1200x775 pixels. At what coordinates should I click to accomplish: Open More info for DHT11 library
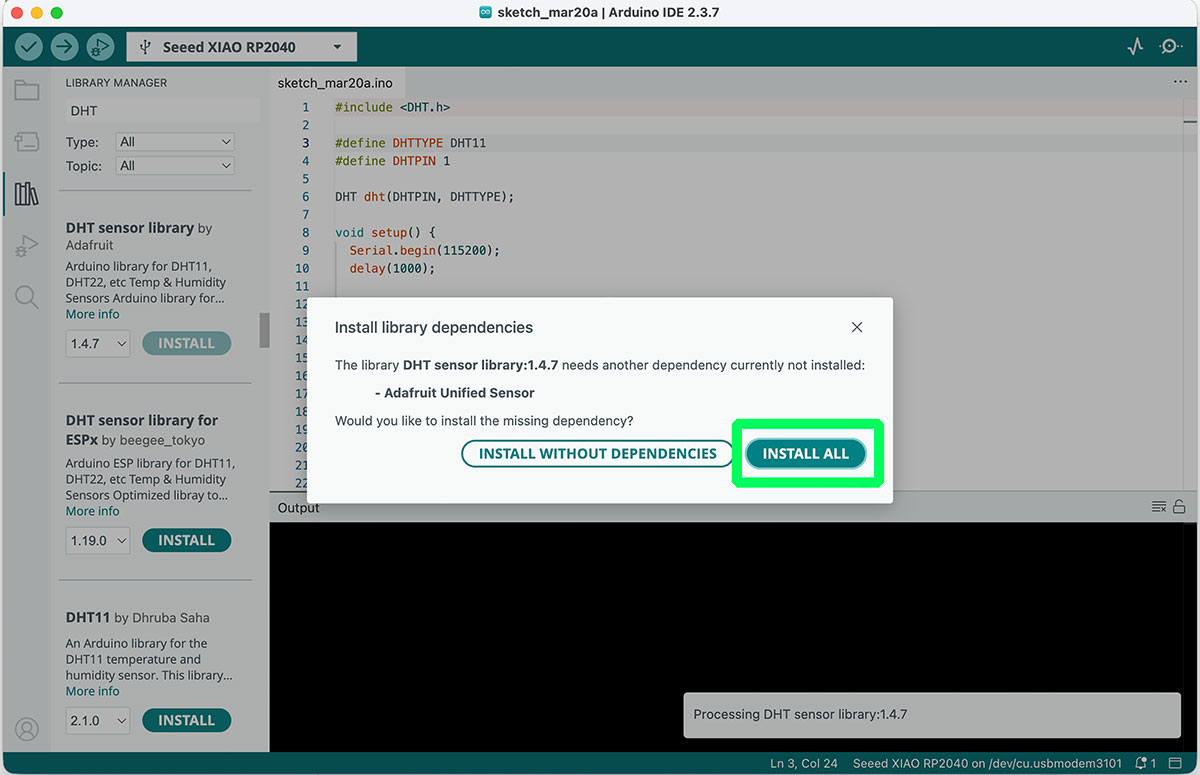pyautogui.click(x=93, y=691)
